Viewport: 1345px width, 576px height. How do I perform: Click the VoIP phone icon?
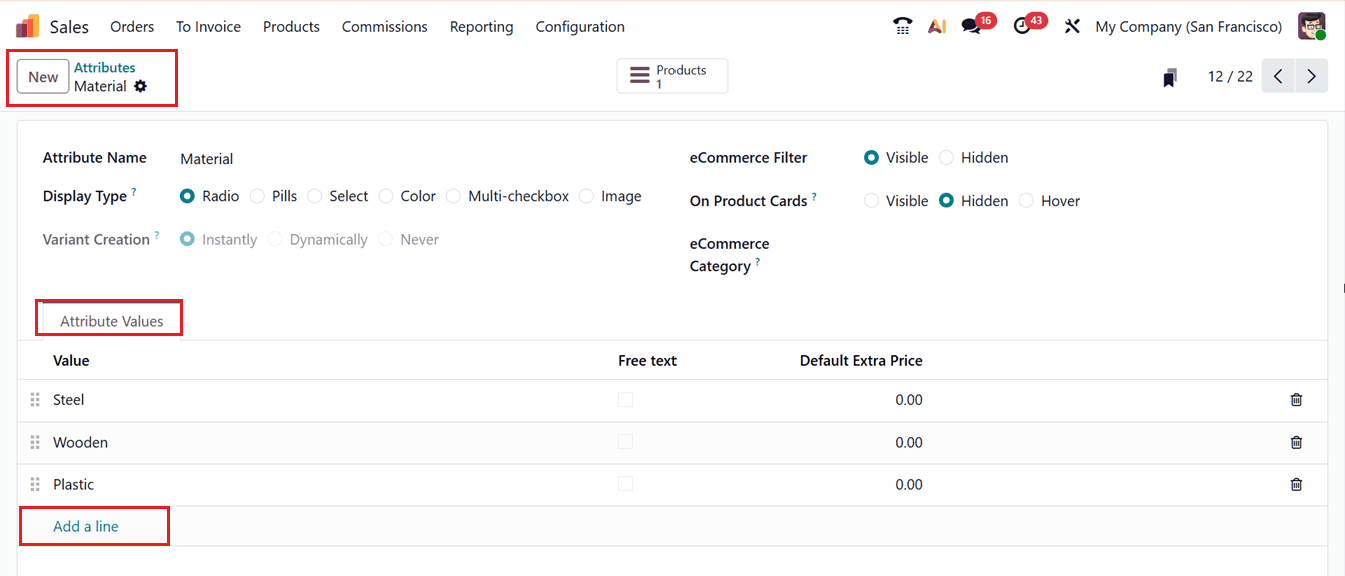coord(902,25)
